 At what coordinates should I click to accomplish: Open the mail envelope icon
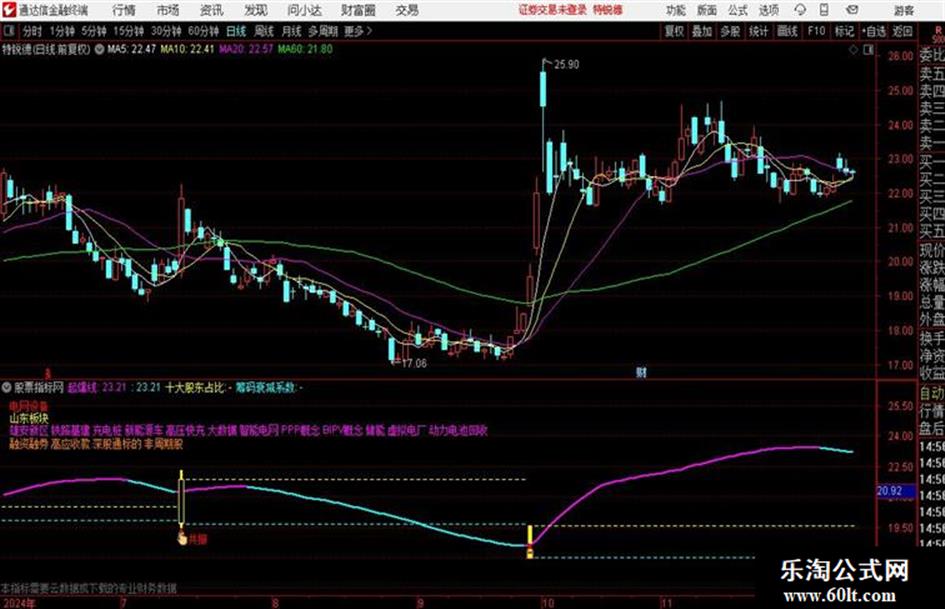852,10
